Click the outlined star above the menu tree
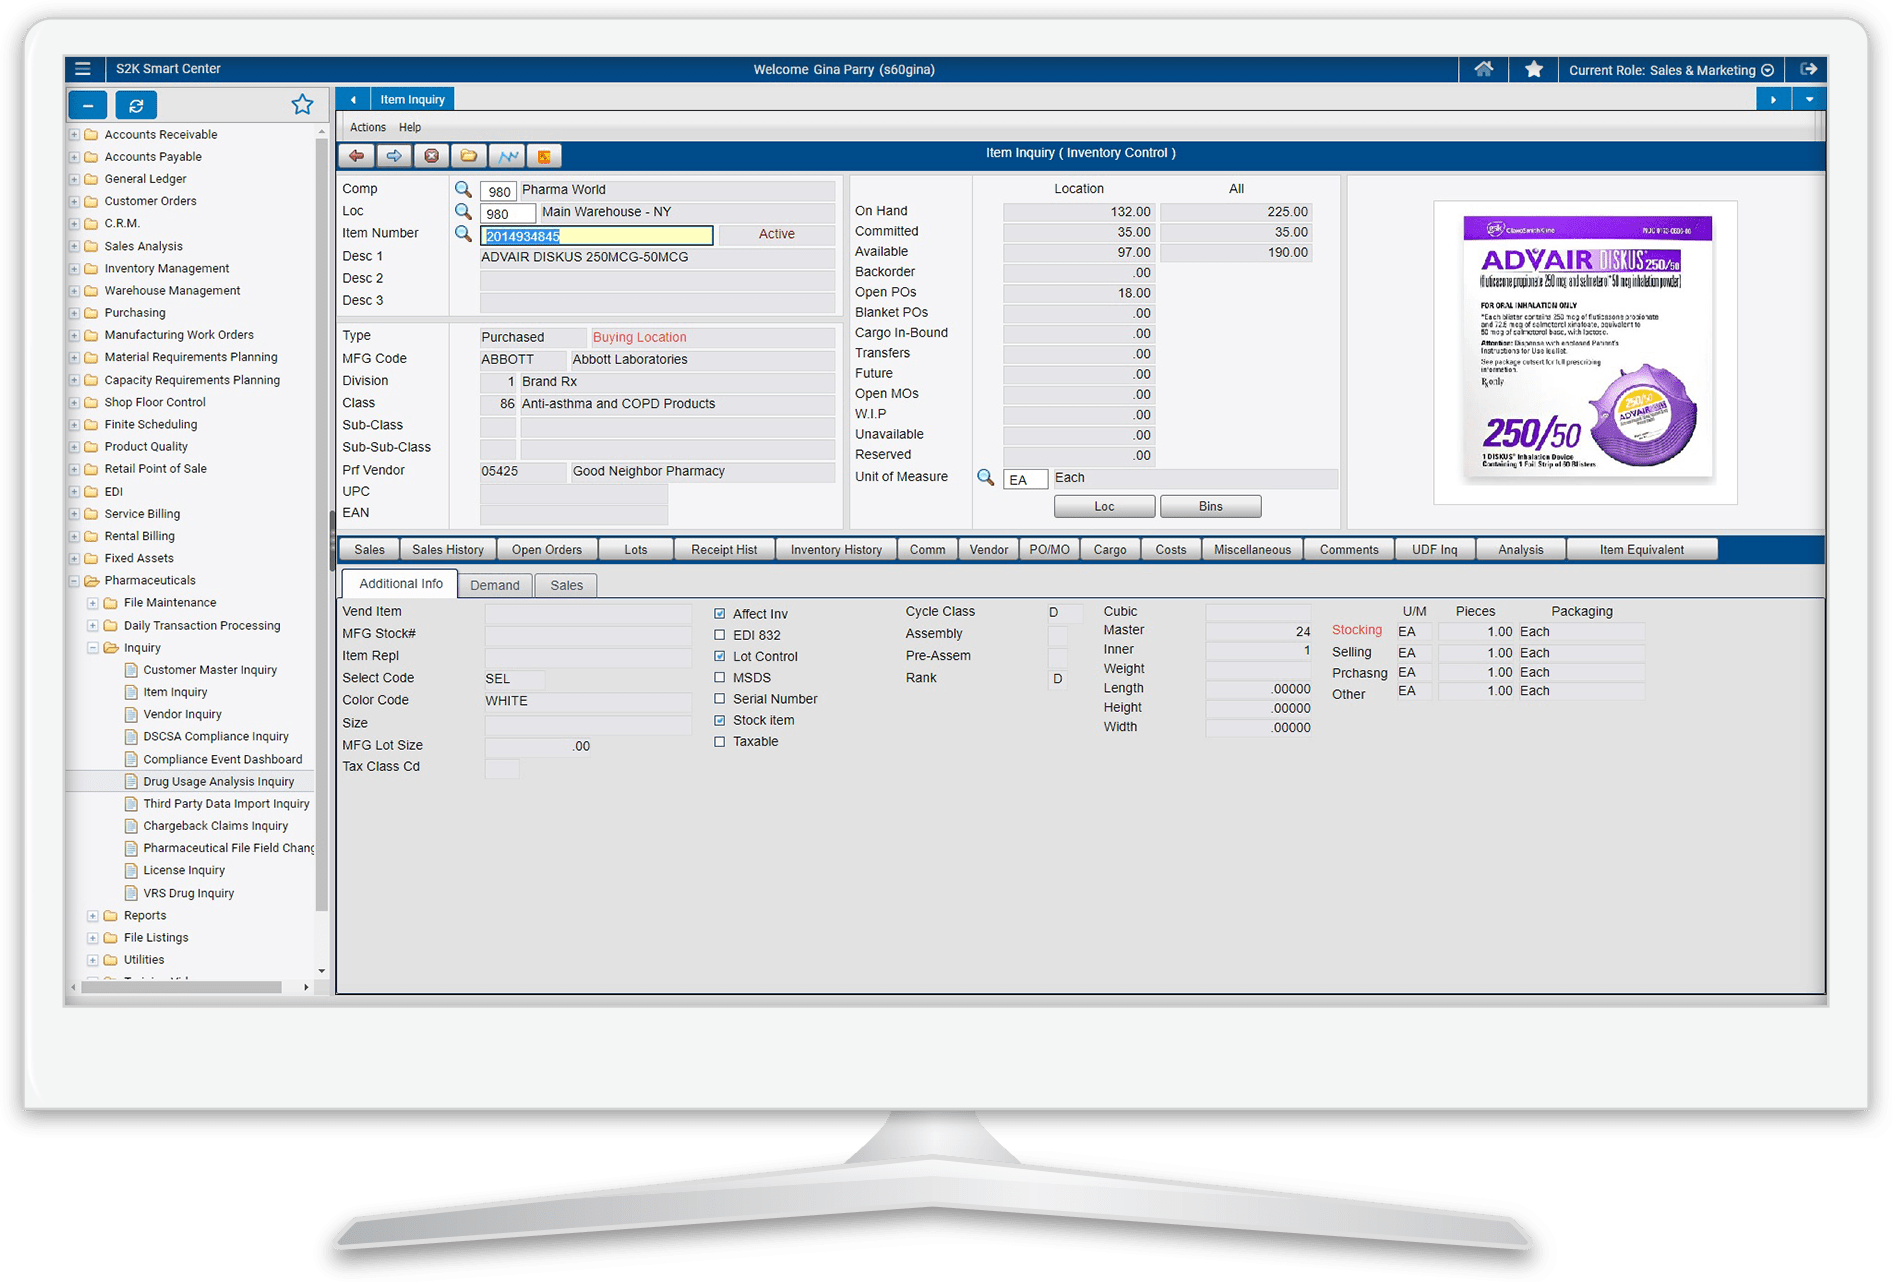Screen dimensions: 1892x1282 point(302,104)
